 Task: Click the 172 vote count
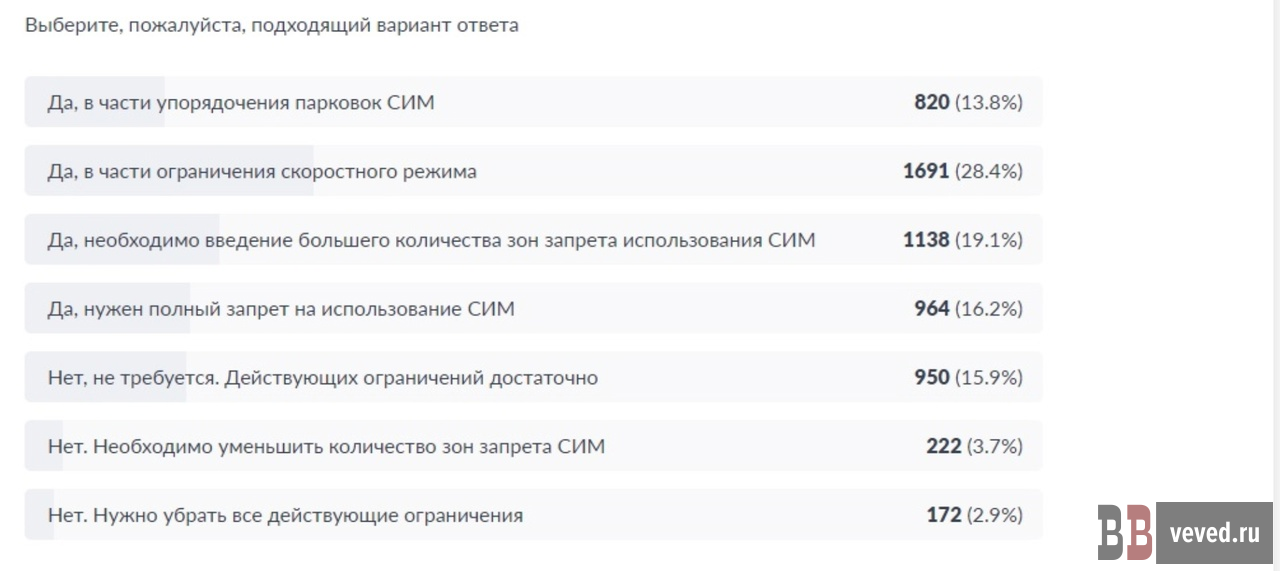pos(943,516)
